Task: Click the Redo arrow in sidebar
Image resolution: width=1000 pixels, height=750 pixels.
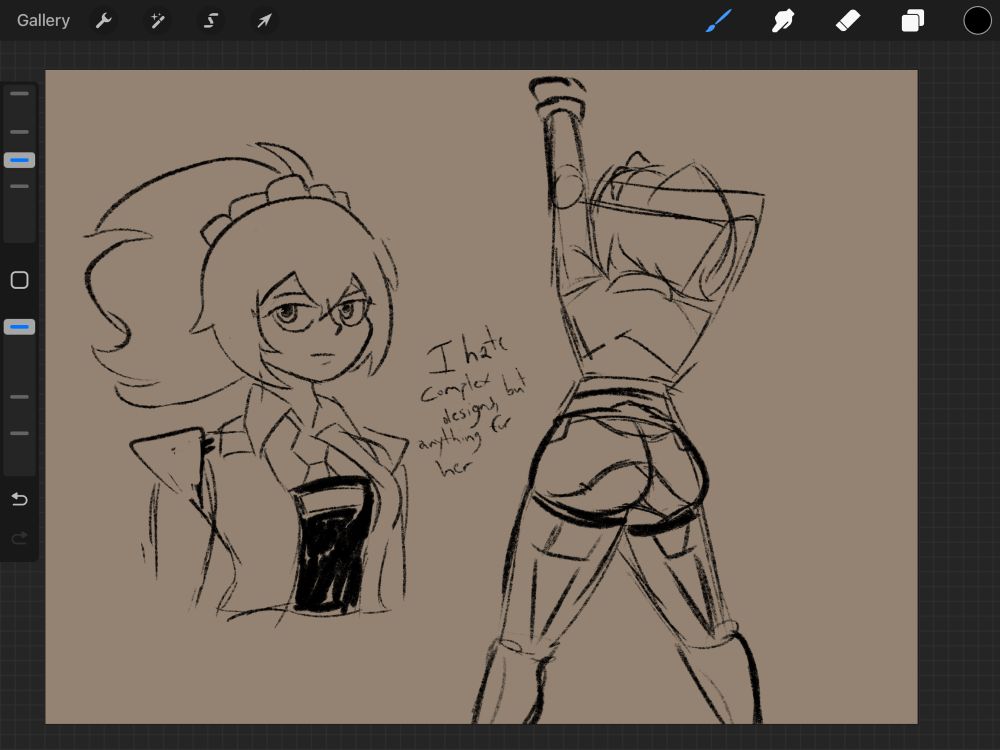Action: (19, 539)
